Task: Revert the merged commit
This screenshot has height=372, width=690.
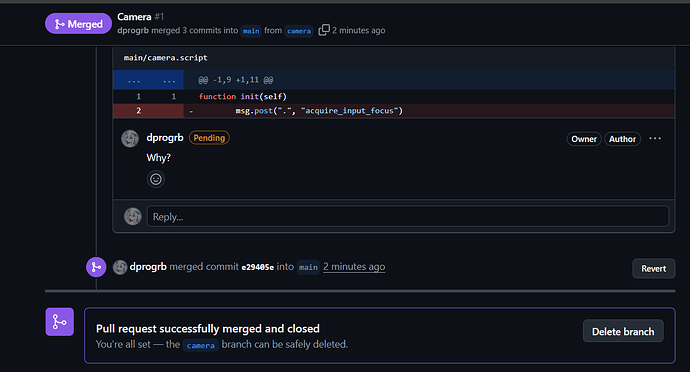Action: point(653,269)
